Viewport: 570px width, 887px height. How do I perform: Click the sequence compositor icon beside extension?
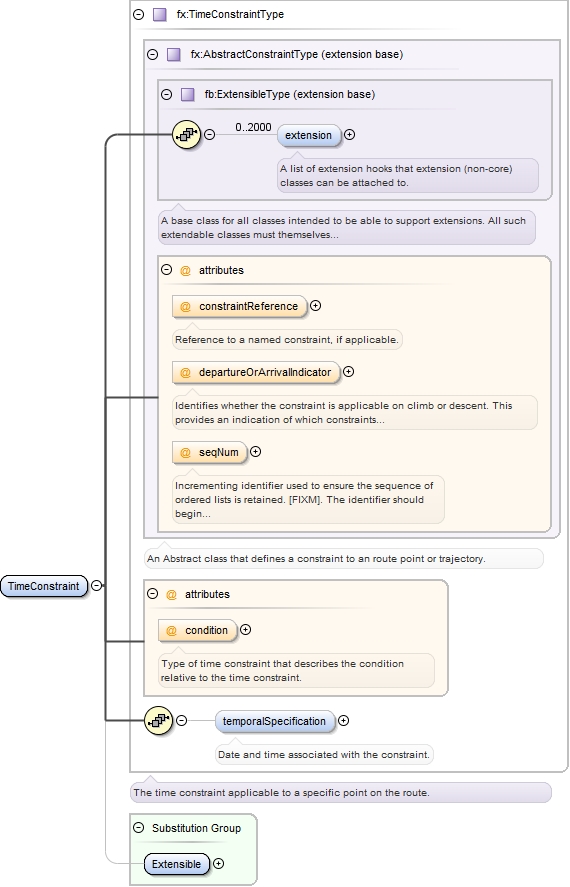click(x=187, y=135)
